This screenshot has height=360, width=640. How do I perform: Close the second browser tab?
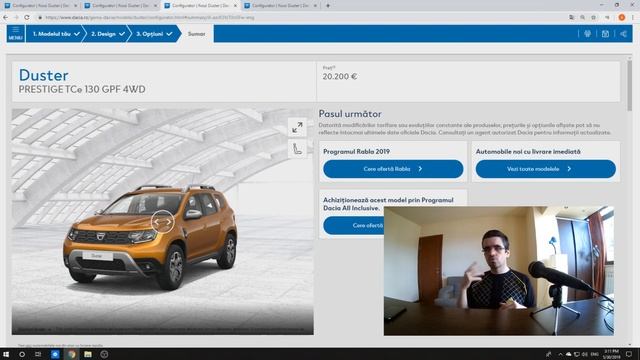pyautogui.click(x=155, y=6)
